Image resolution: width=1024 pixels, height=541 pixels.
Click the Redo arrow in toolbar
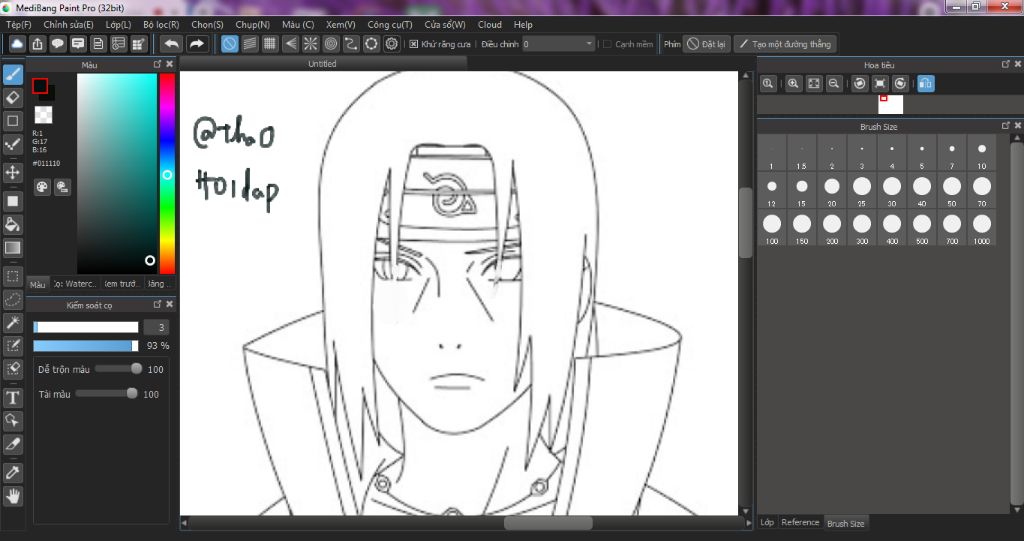pyautogui.click(x=196, y=44)
